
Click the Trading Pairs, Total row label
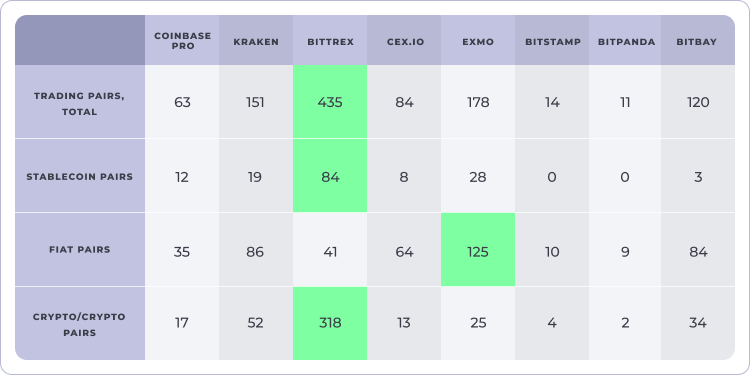(80, 102)
